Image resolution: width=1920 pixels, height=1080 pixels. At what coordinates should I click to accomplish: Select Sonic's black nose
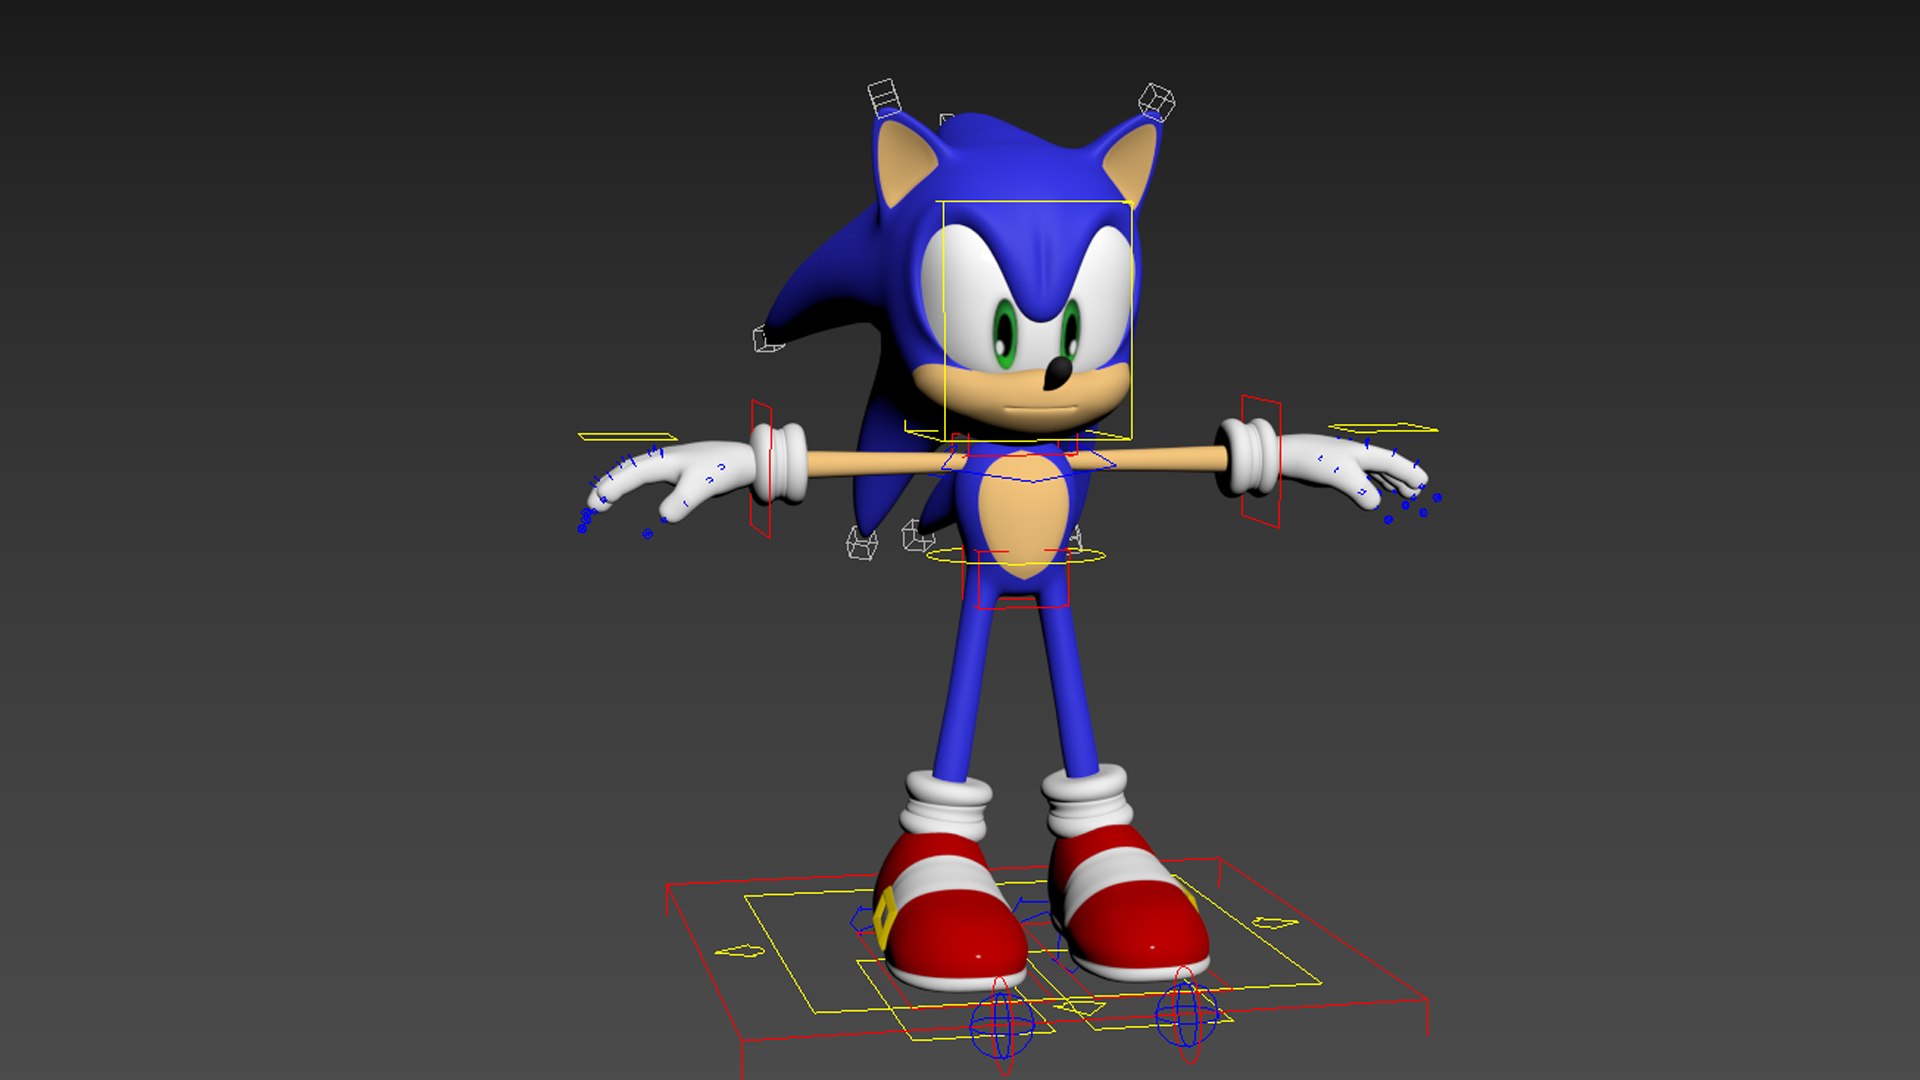pos(1057,373)
